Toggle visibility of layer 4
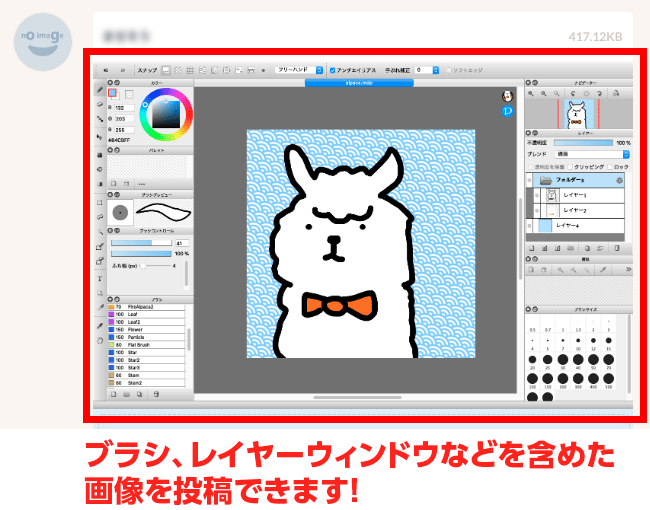The image size is (650, 510). click(x=529, y=226)
